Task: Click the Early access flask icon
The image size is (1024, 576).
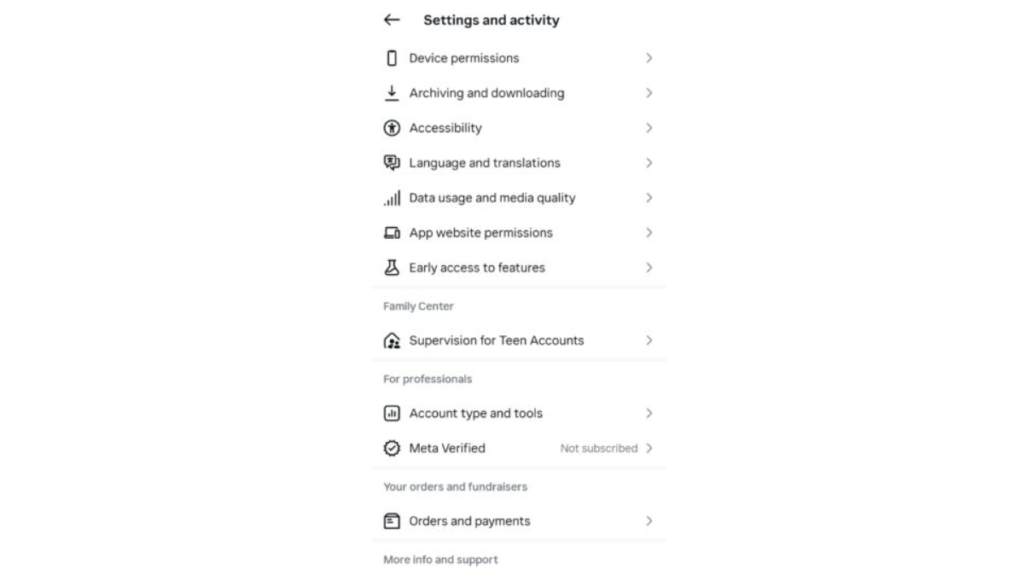Action: pos(392,268)
